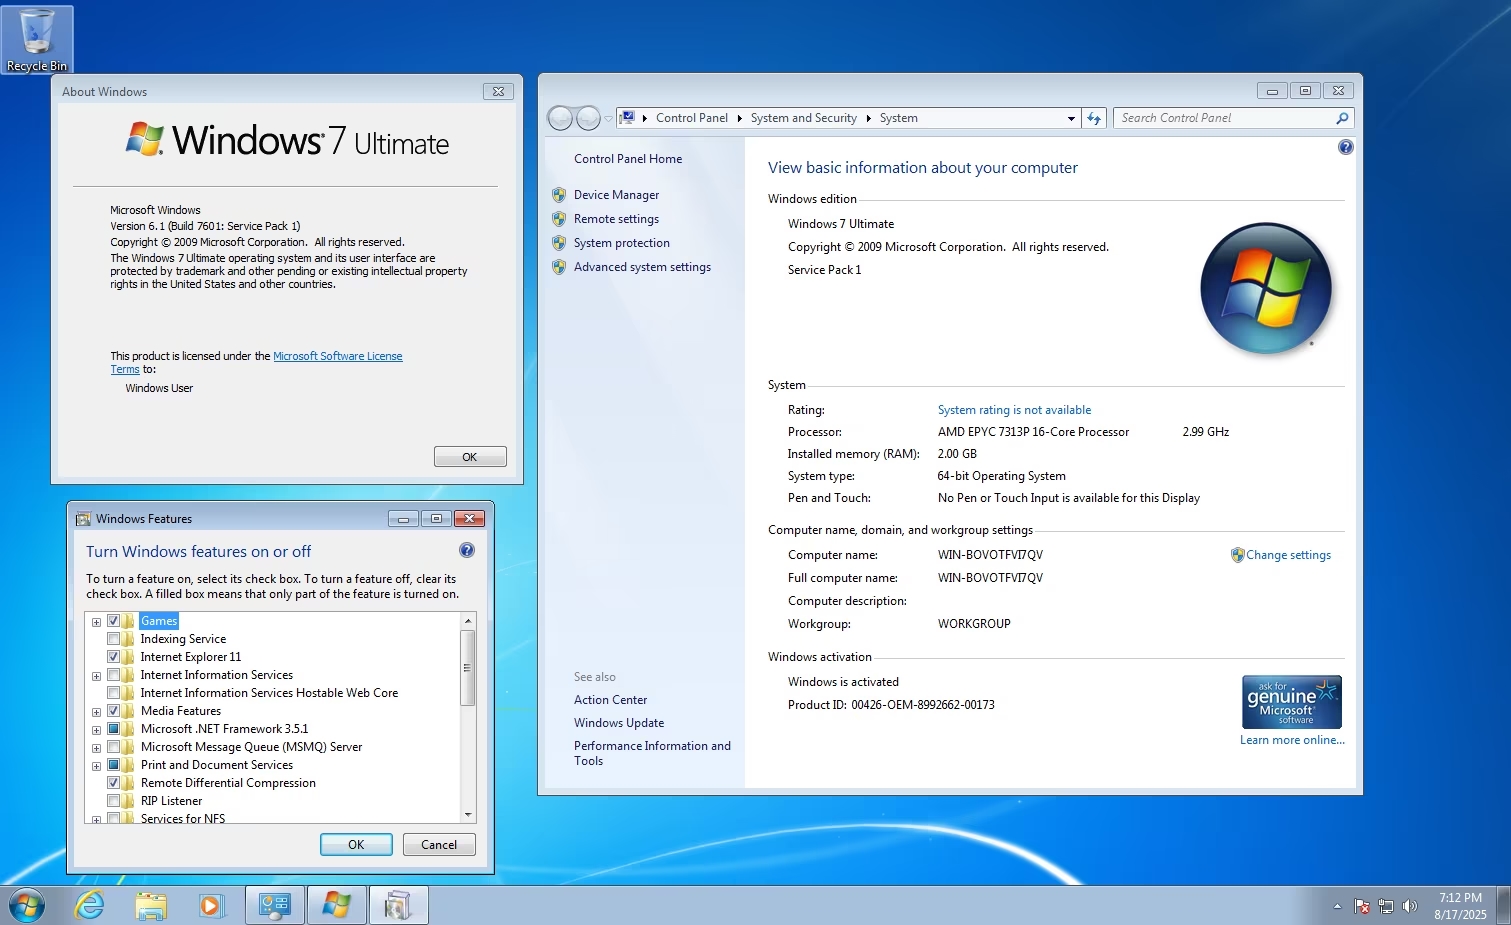Open Windows Update under See also
1511x925 pixels.
619,723
